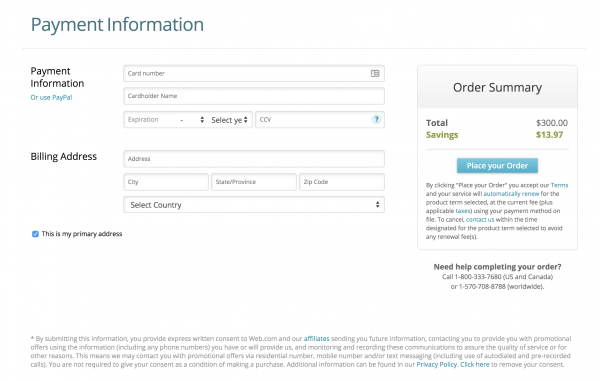
Task: Select 'Click here' to remove consent
Action: [x=474, y=365]
